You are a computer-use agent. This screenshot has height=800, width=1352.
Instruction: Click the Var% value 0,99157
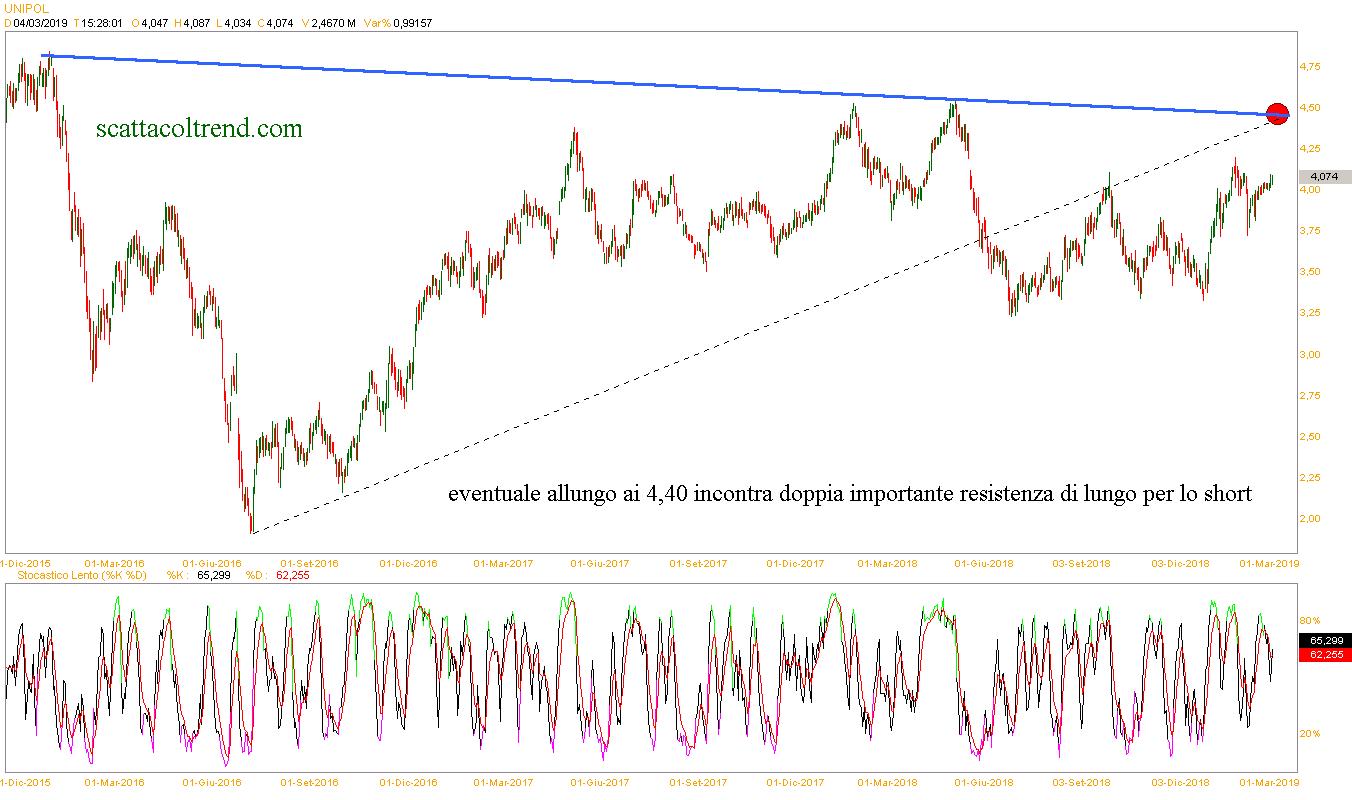(411, 23)
